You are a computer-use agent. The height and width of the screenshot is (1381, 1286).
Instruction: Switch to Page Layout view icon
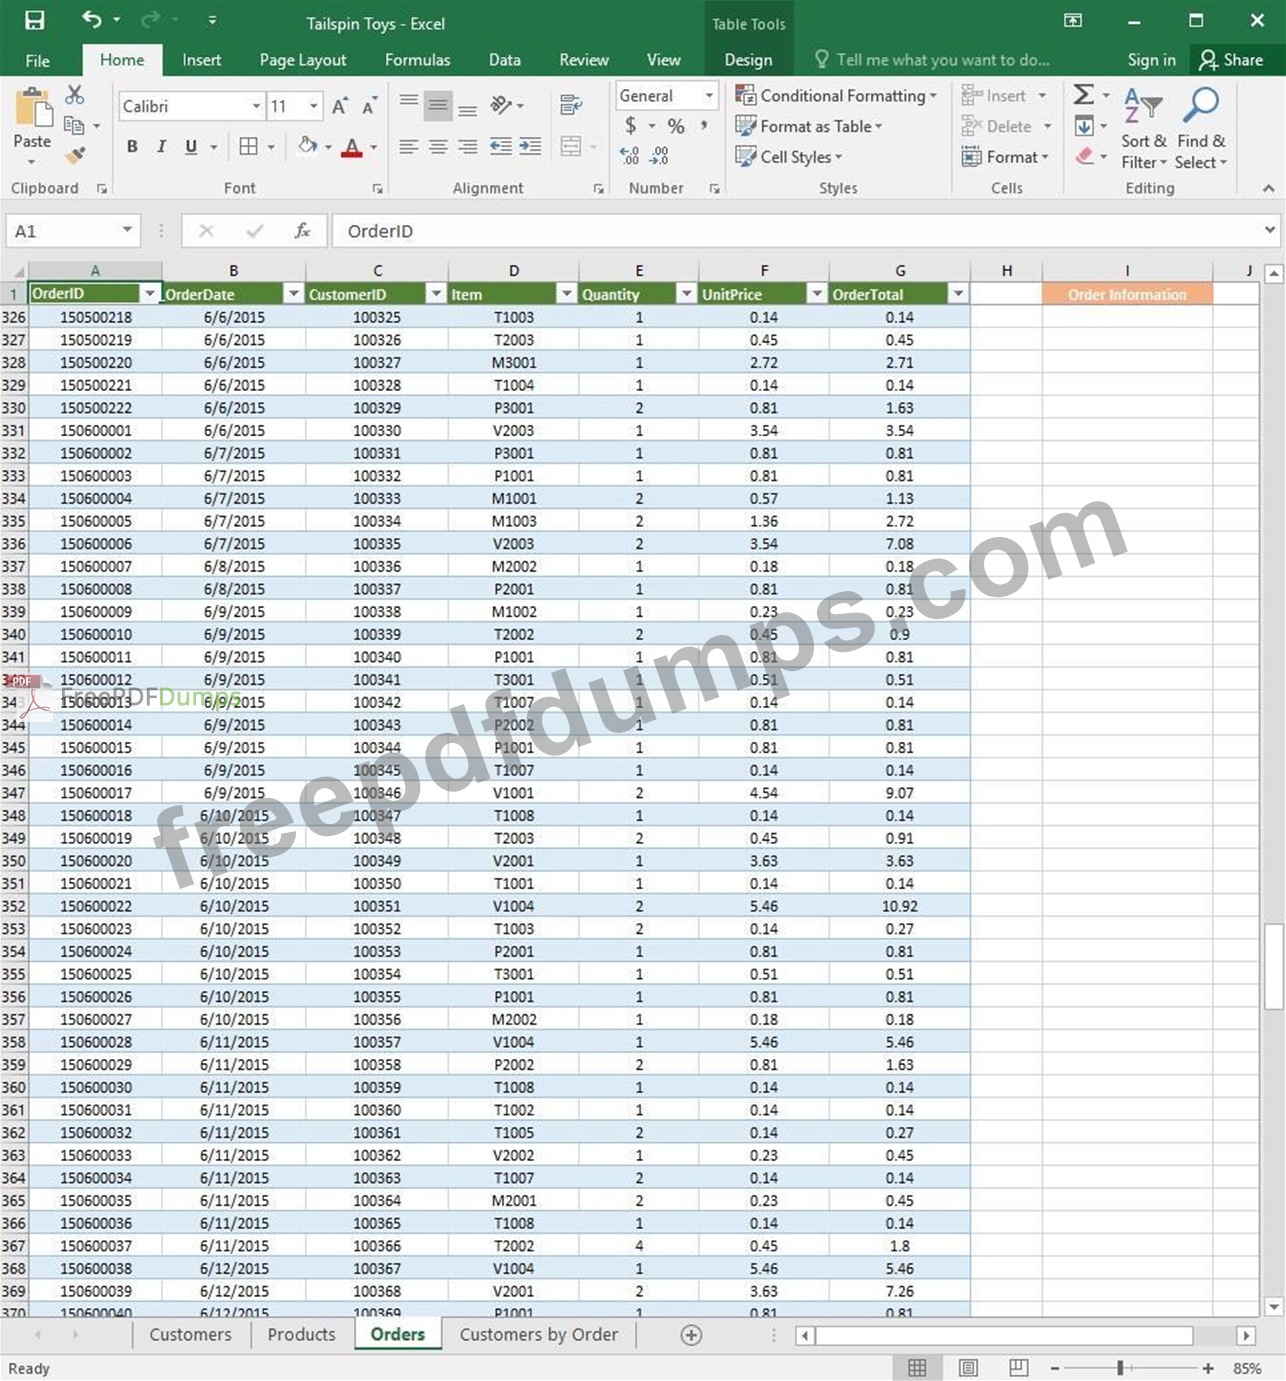click(x=968, y=1368)
